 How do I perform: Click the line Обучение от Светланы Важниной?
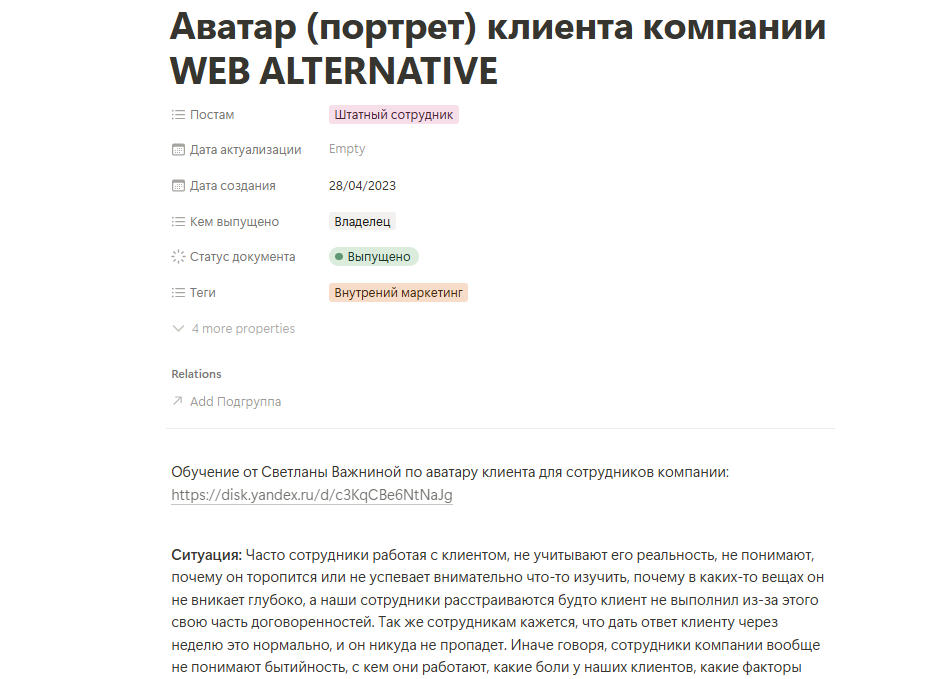click(450, 472)
